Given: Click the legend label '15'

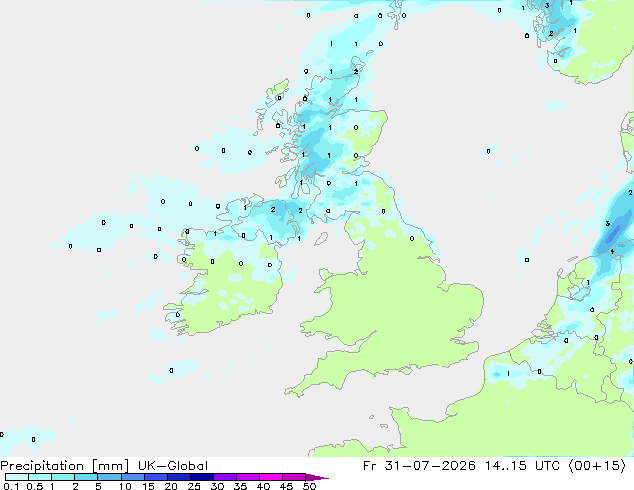Looking at the screenshot, I should click(x=148, y=486).
